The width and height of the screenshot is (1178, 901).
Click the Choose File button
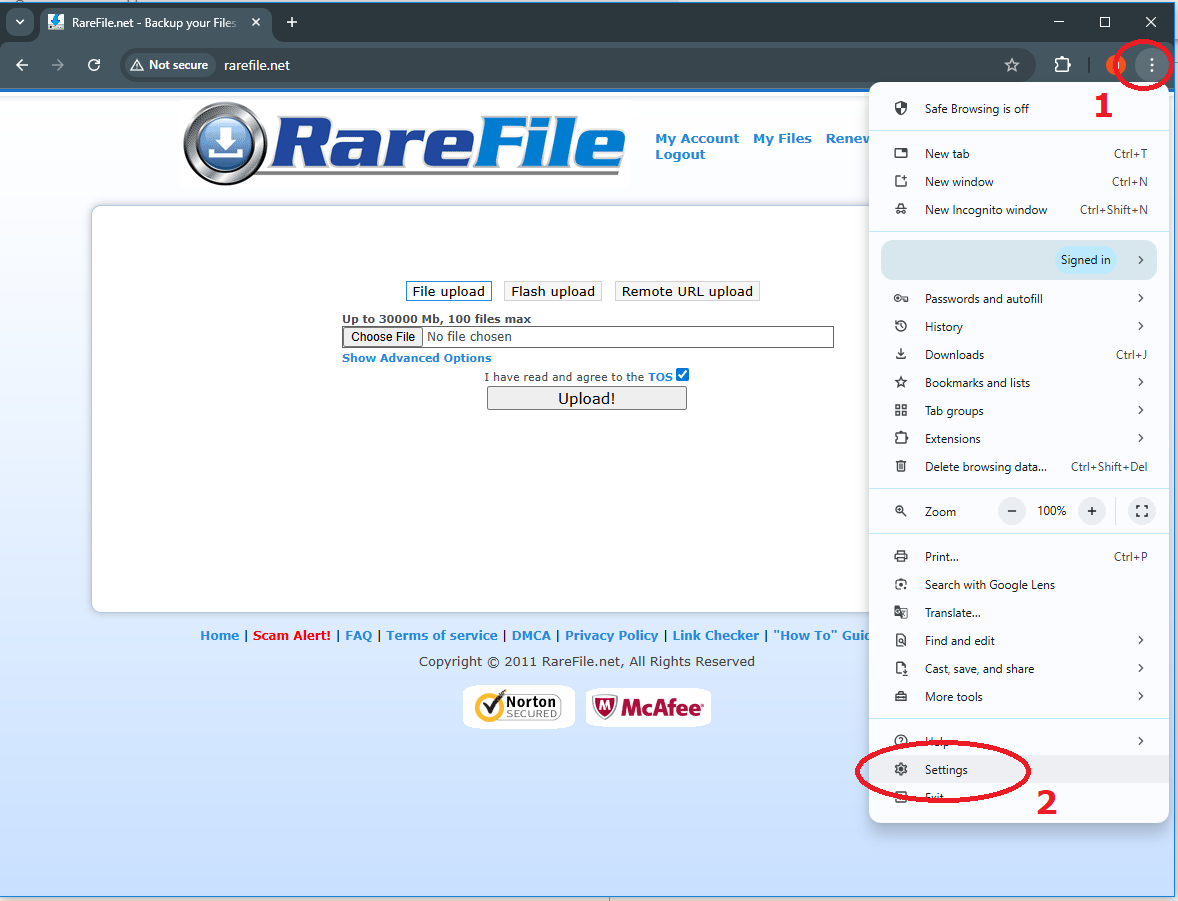pos(383,337)
